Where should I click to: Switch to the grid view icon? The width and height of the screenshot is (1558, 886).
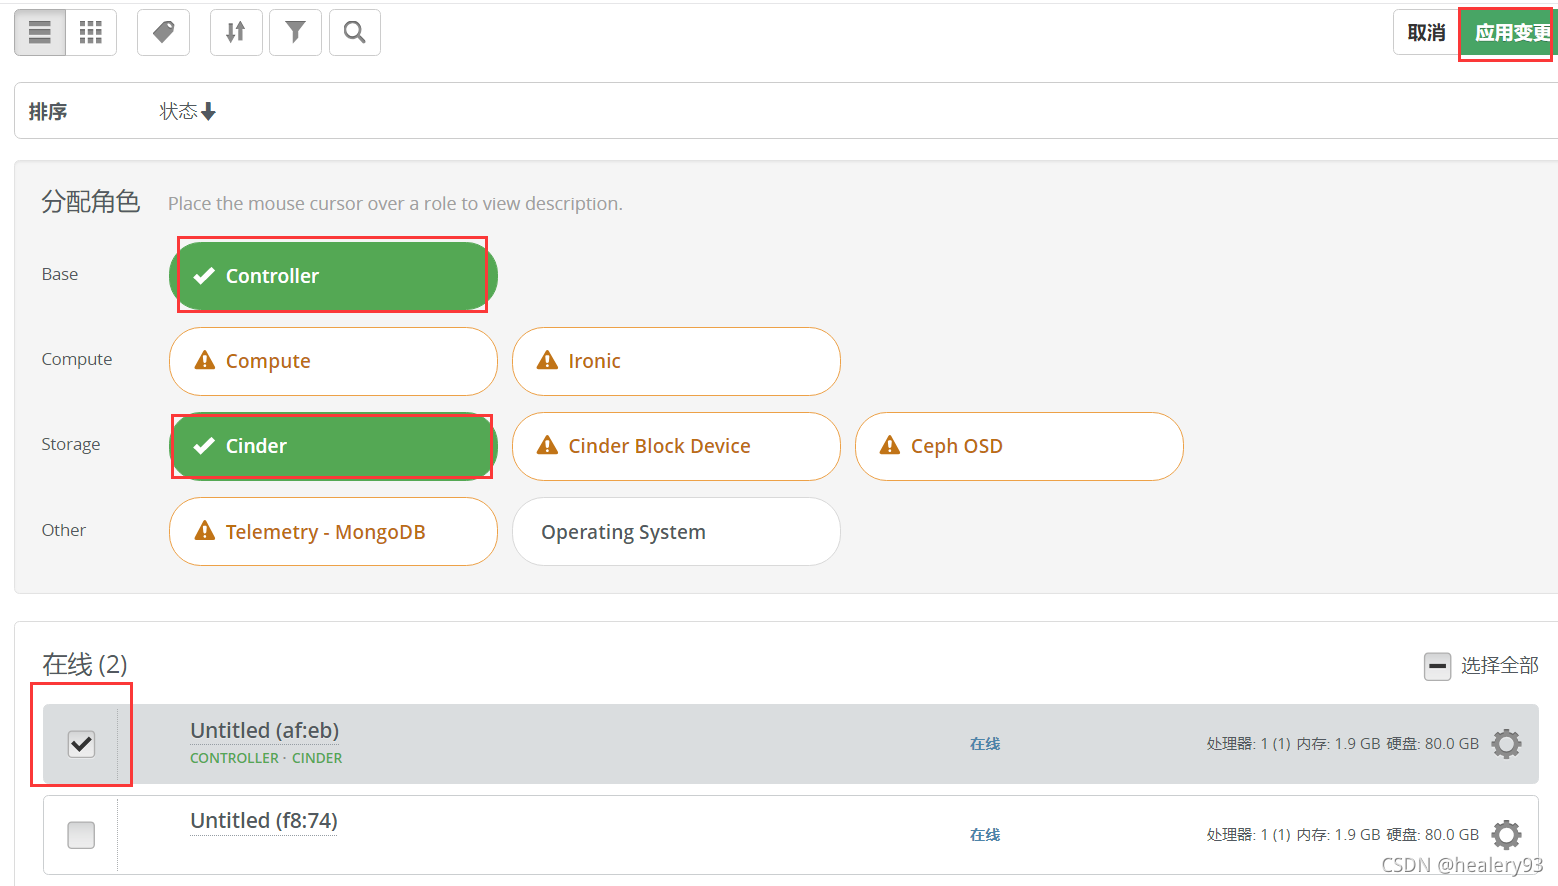point(90,32)
